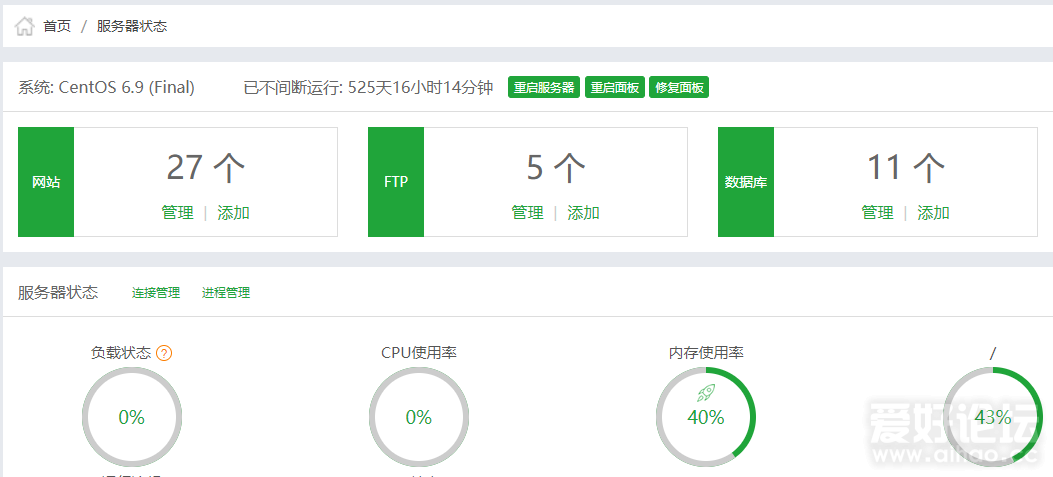Switch to the 连接管理 tab
The height and width of the screenshot is (477, 1053).
coord(156,293)
